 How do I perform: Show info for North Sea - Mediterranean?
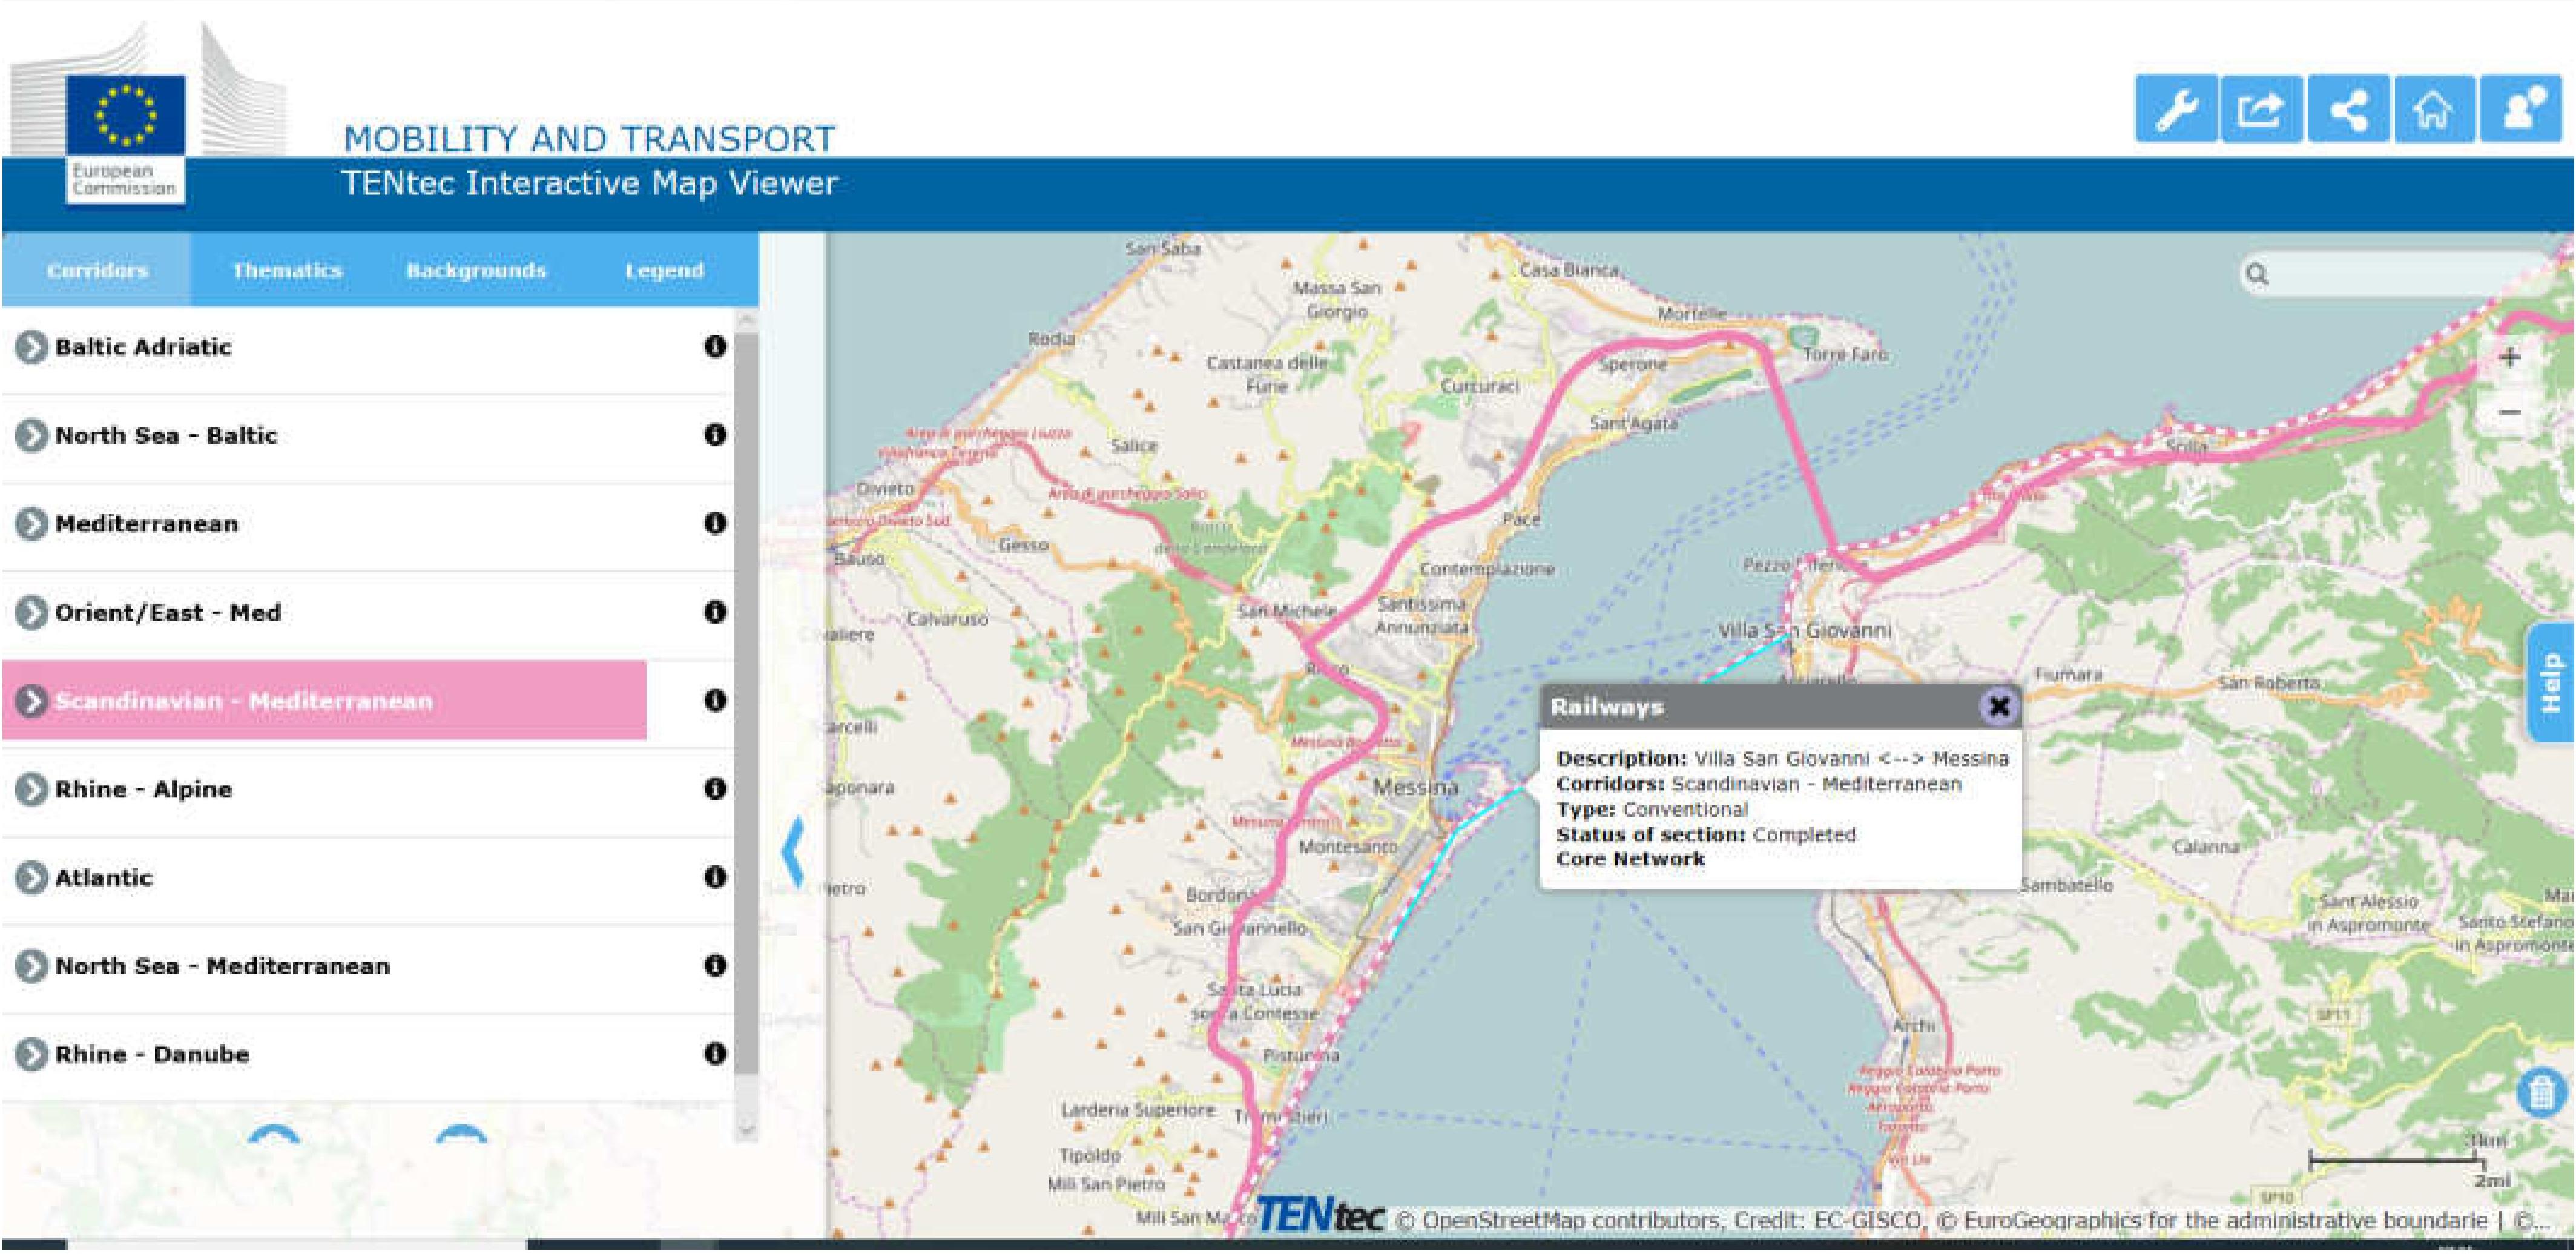tap(714, 965)
